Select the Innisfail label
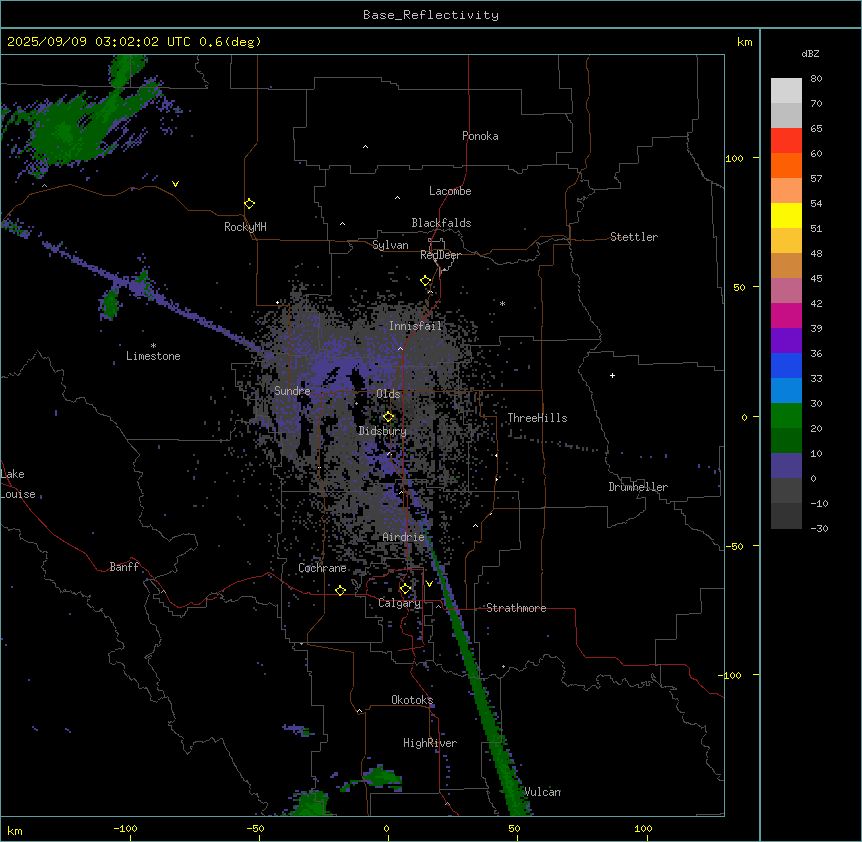The width and height of the screenshot is (862, 842). [415, 326]
